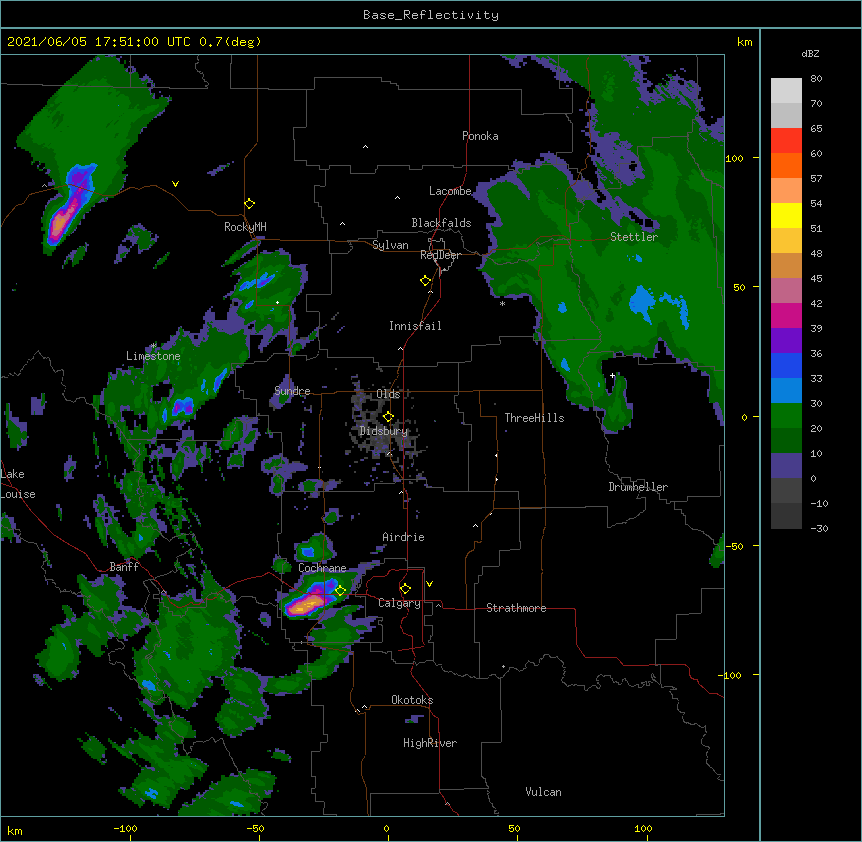Image resolution: width=862 pixels, height=842 pixels.
Task: Select the white 70-80 dBZ legend swatch
Action: (786, 91)
